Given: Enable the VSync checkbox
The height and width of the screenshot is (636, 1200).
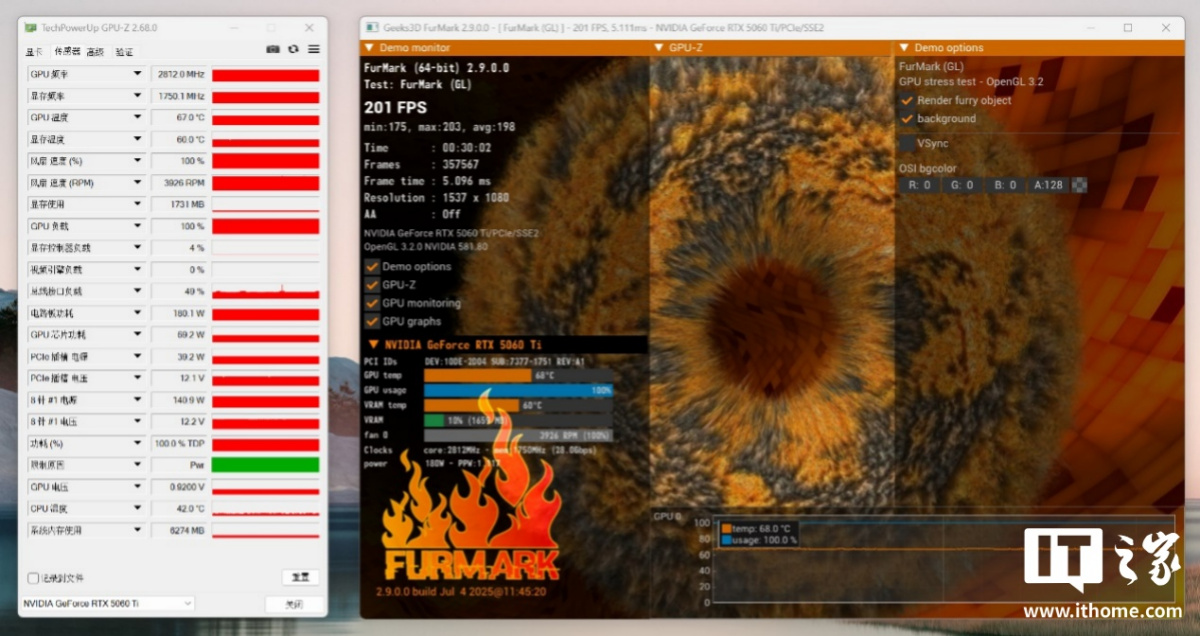Looking at the screenshot, I should coord(907,143).
